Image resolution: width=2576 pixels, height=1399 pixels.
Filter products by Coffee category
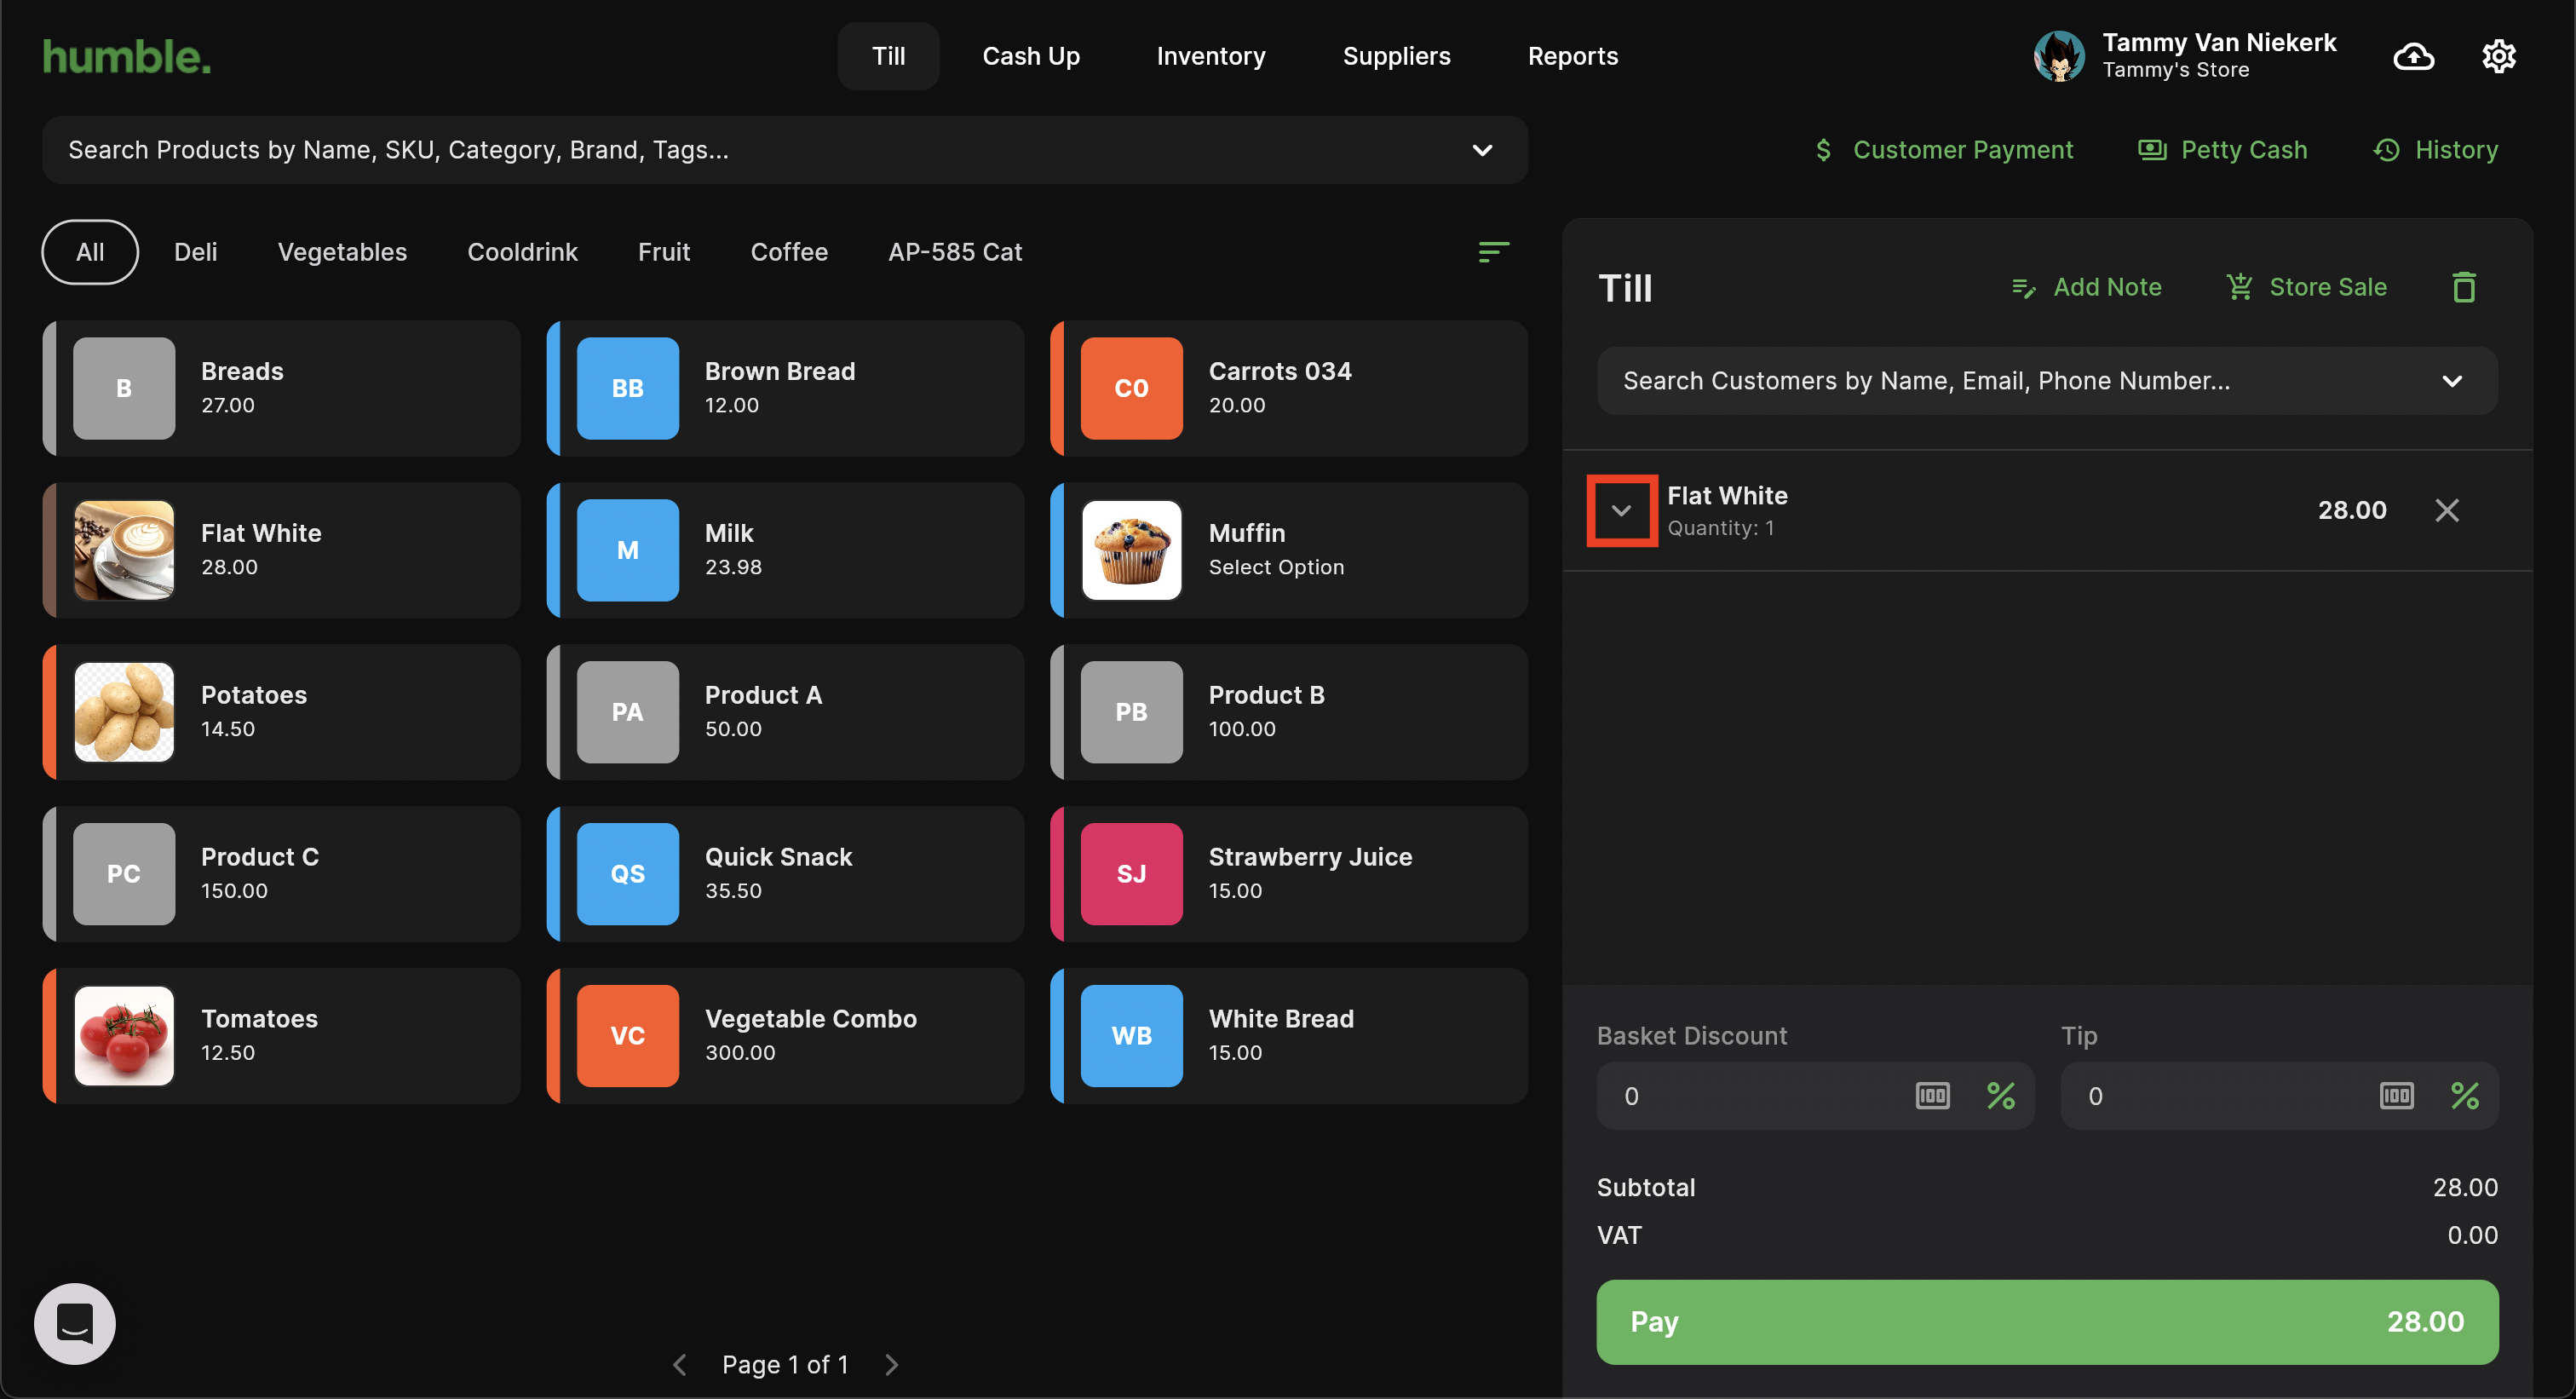[x=789, y=252]
